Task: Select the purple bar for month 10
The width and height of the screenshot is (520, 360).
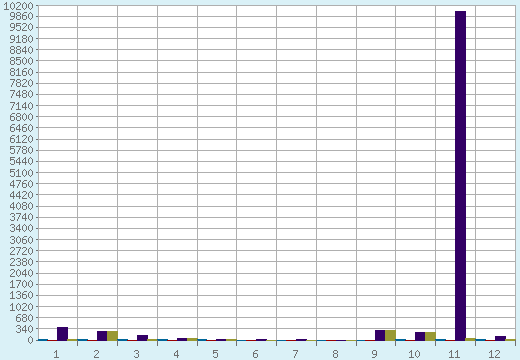Action: [x=420, y=336]
